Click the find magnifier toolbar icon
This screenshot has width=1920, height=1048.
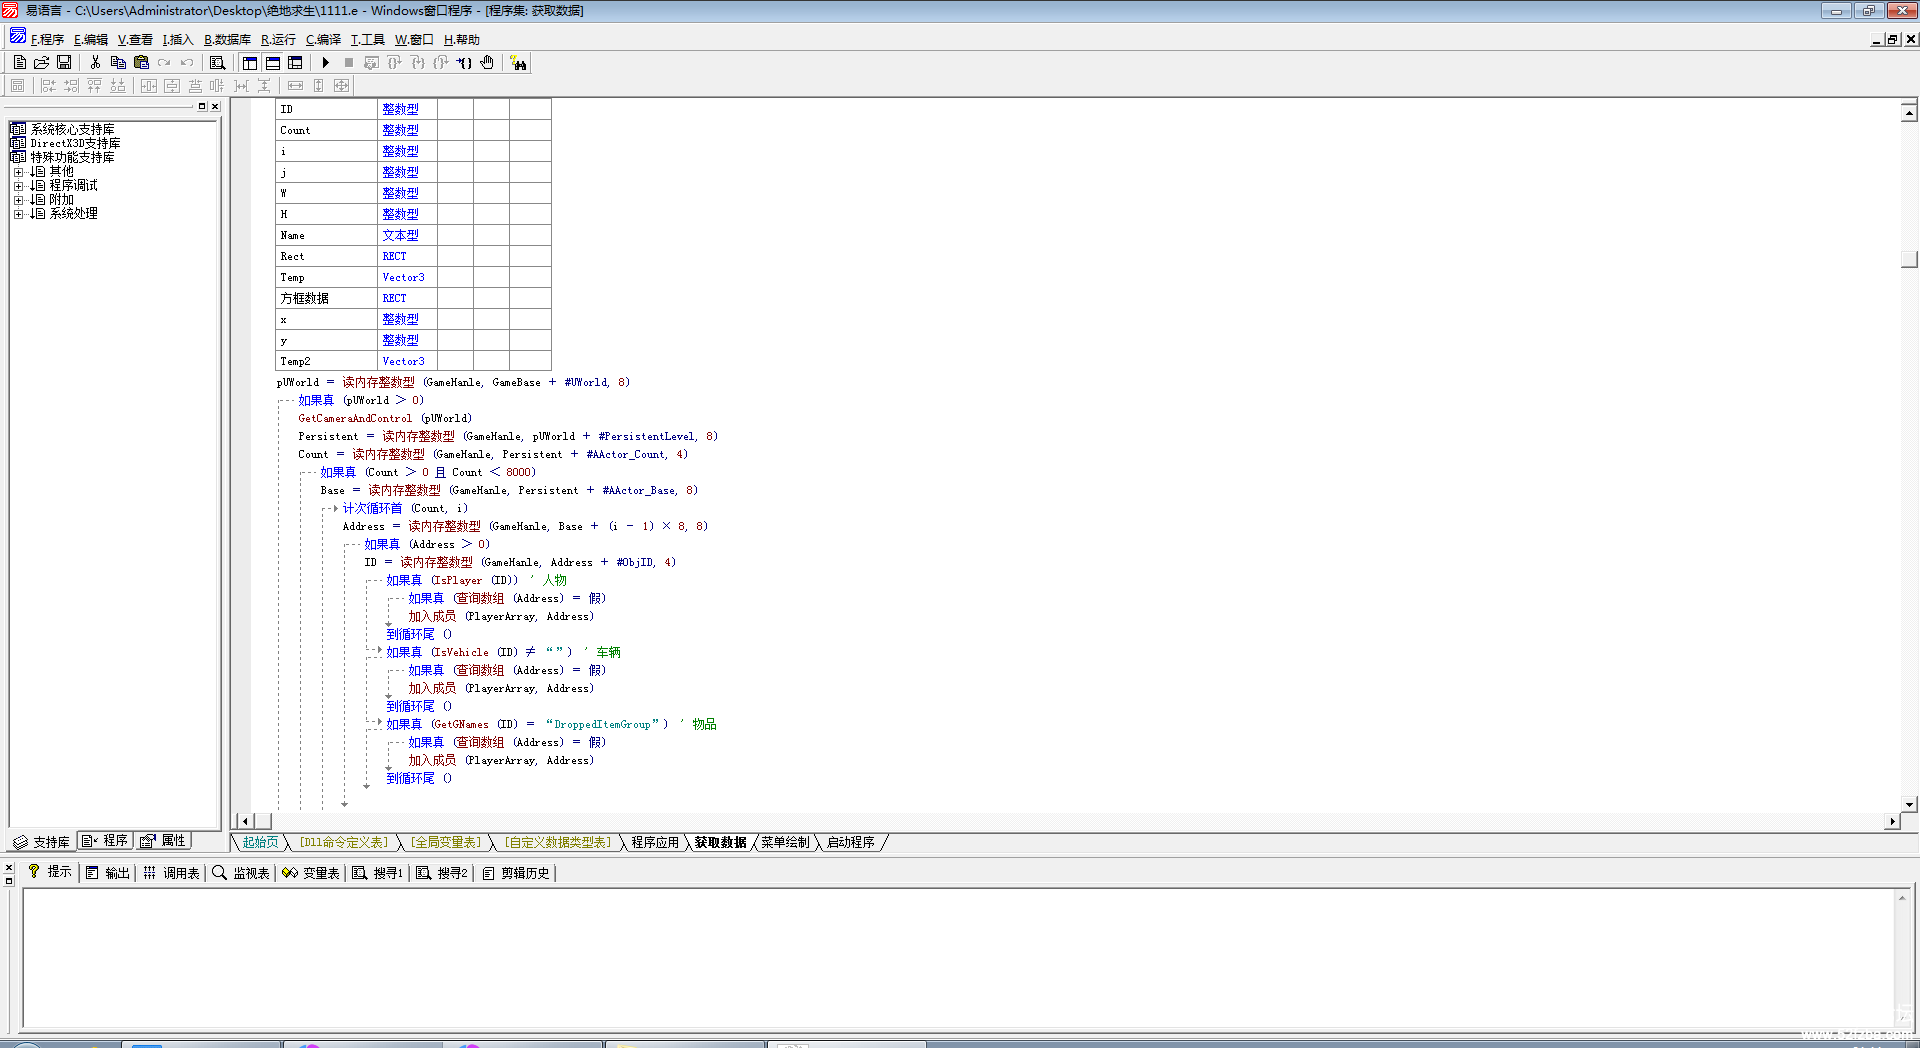pos(217,63)
